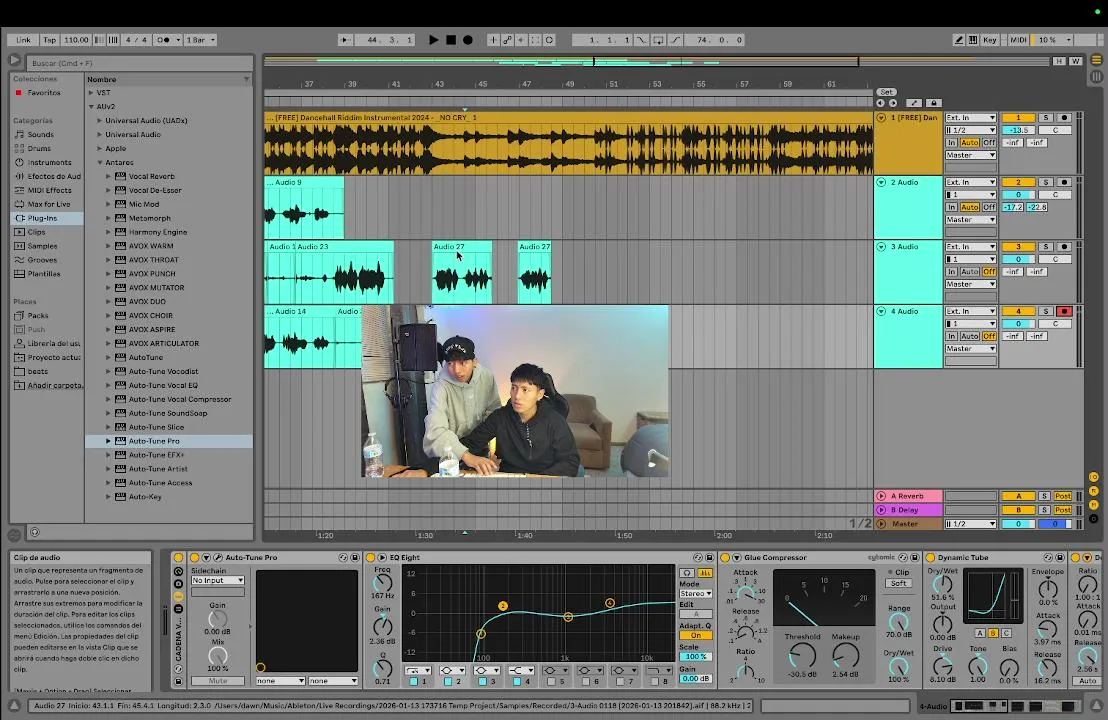Open the Drums category in browser
The image size is (1108, 720).
click(x=39, y=148)
